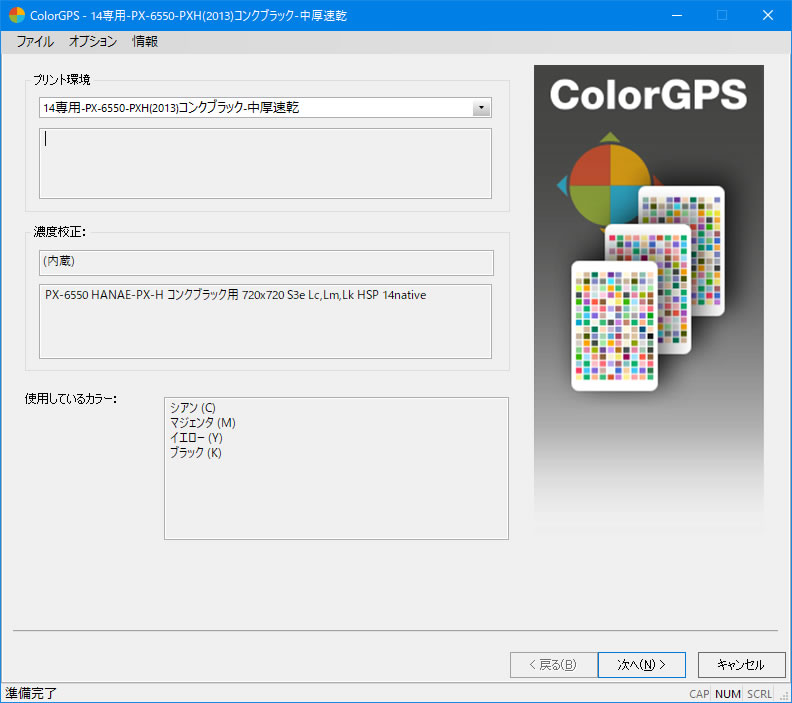Click the (内蔵) density calibration field
Viewport: 792px width, 703px height.
[266, 263]
